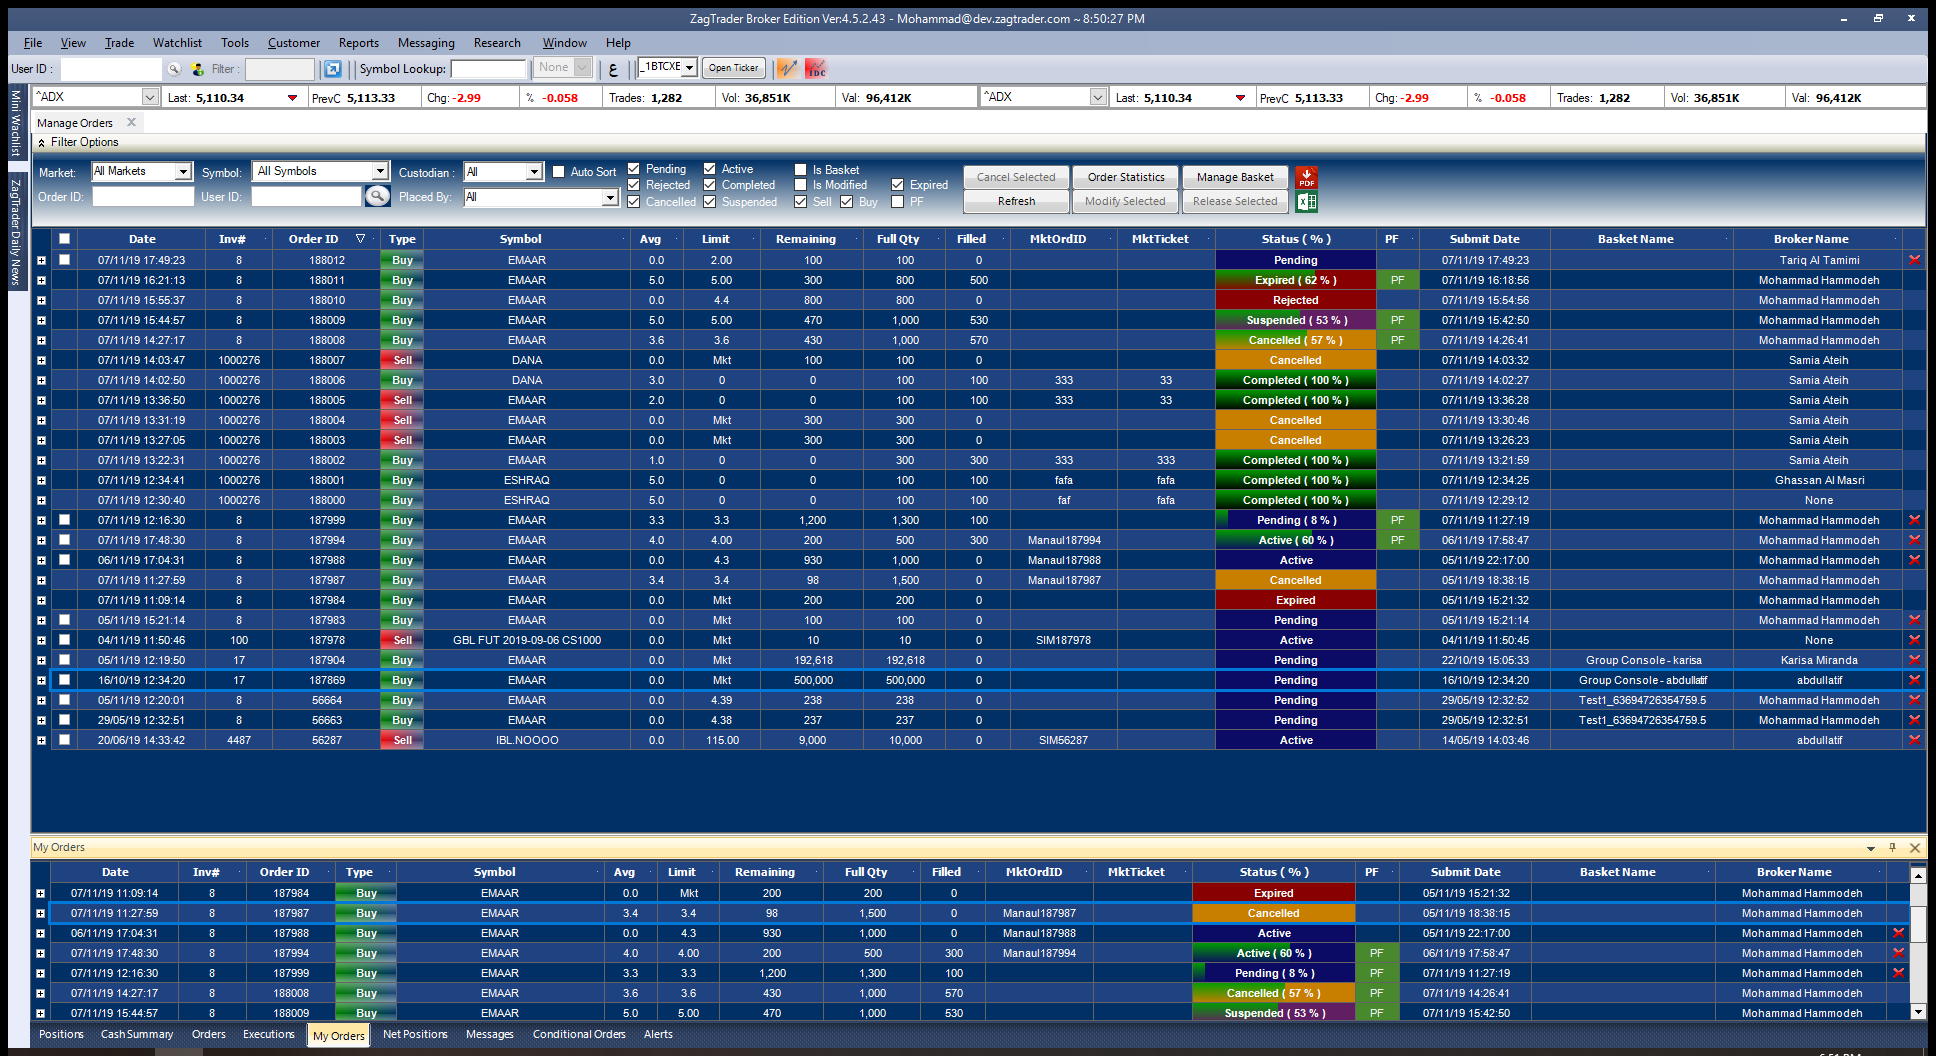The height and width of the screenshot is (1056, 1936).
Task: Switch to the Conditional Orders tab
Action: [578, 1034]
